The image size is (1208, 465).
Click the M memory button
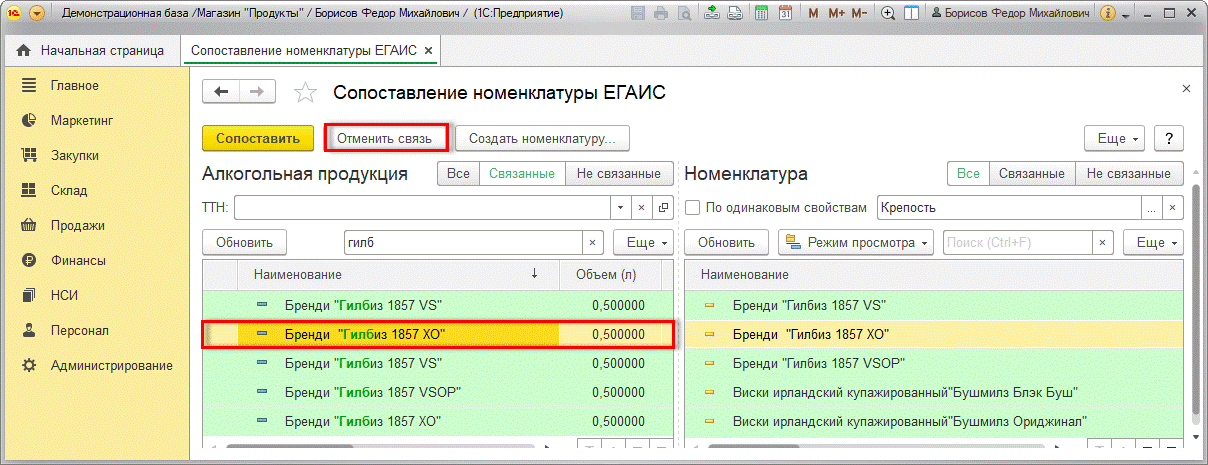(812, 14)
